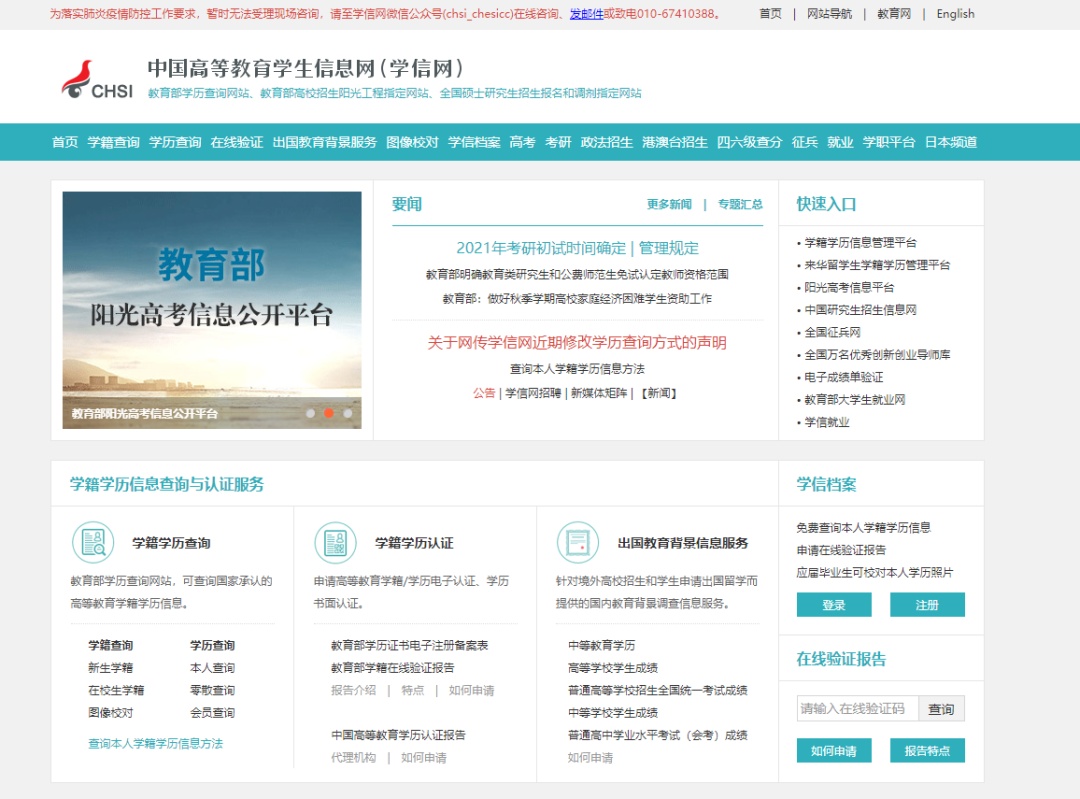Click the 学籍学历查询 circular document icon
The height and width of the screenshot is (799, 1080).
(93, 543)
